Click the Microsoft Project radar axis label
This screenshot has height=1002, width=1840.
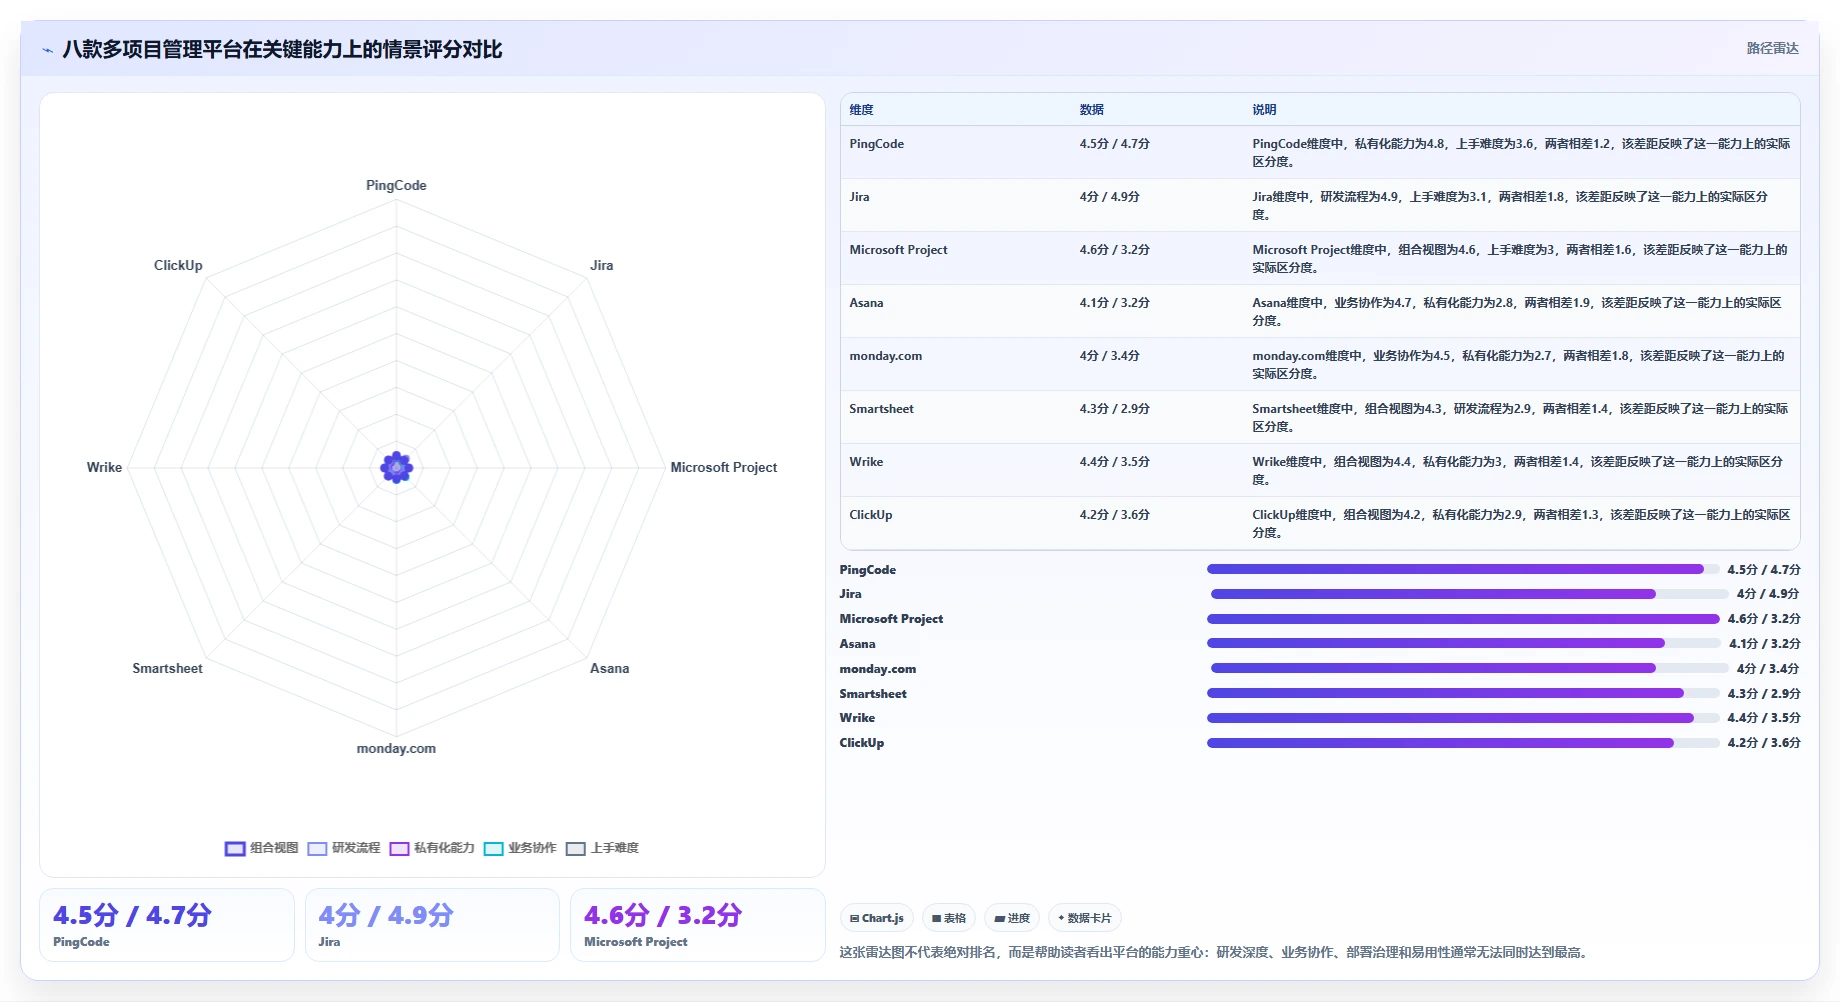723,467
